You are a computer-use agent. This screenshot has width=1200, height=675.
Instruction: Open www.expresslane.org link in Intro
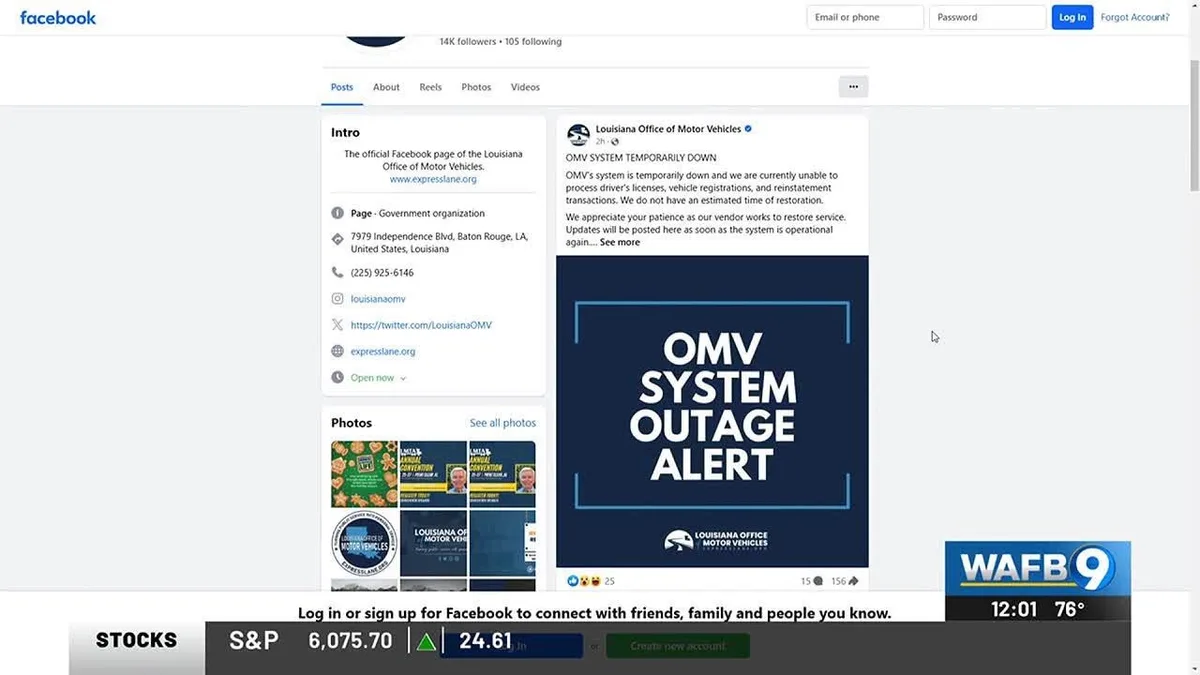point(433,179)
